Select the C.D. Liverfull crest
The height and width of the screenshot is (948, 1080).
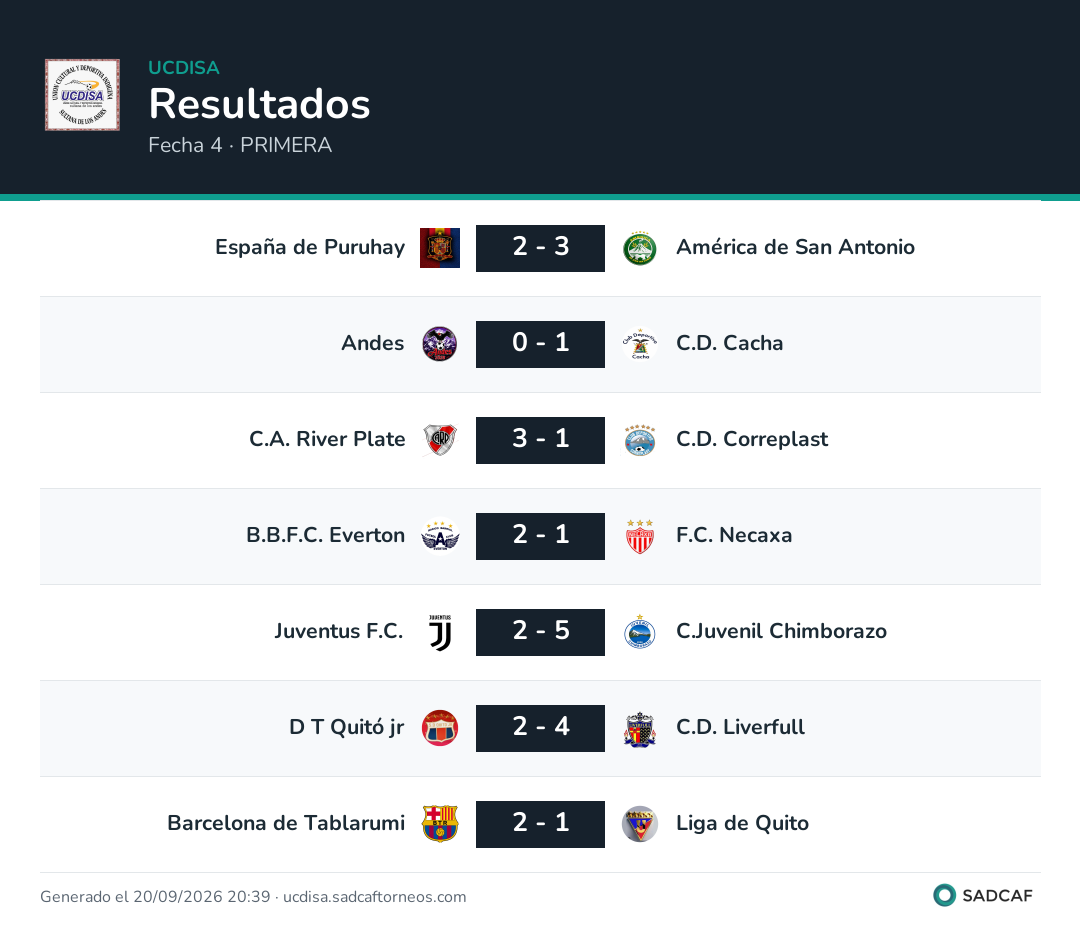coord(640,728)
